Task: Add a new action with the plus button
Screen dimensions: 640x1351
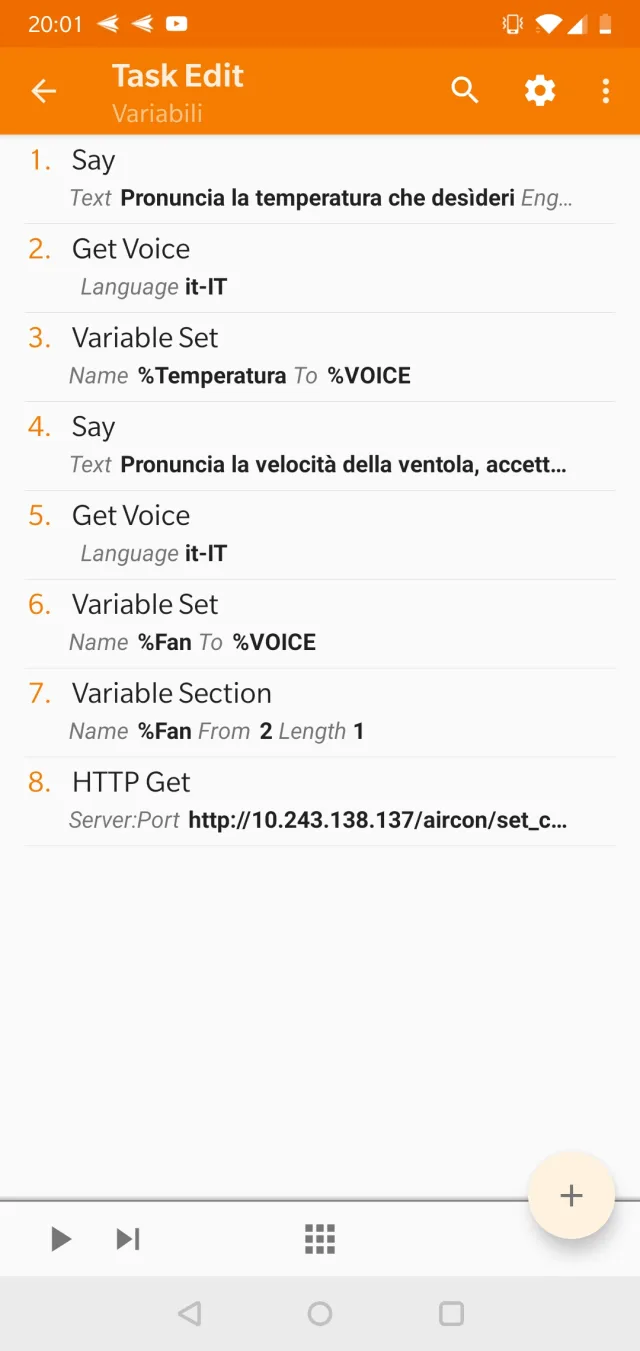Action: (571, 1195)
